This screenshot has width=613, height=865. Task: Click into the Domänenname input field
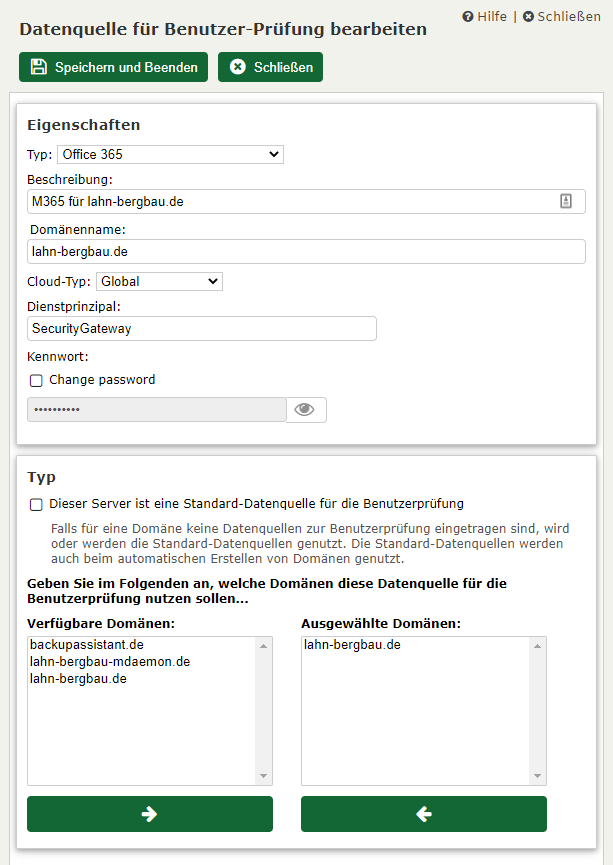click(306, 251)
